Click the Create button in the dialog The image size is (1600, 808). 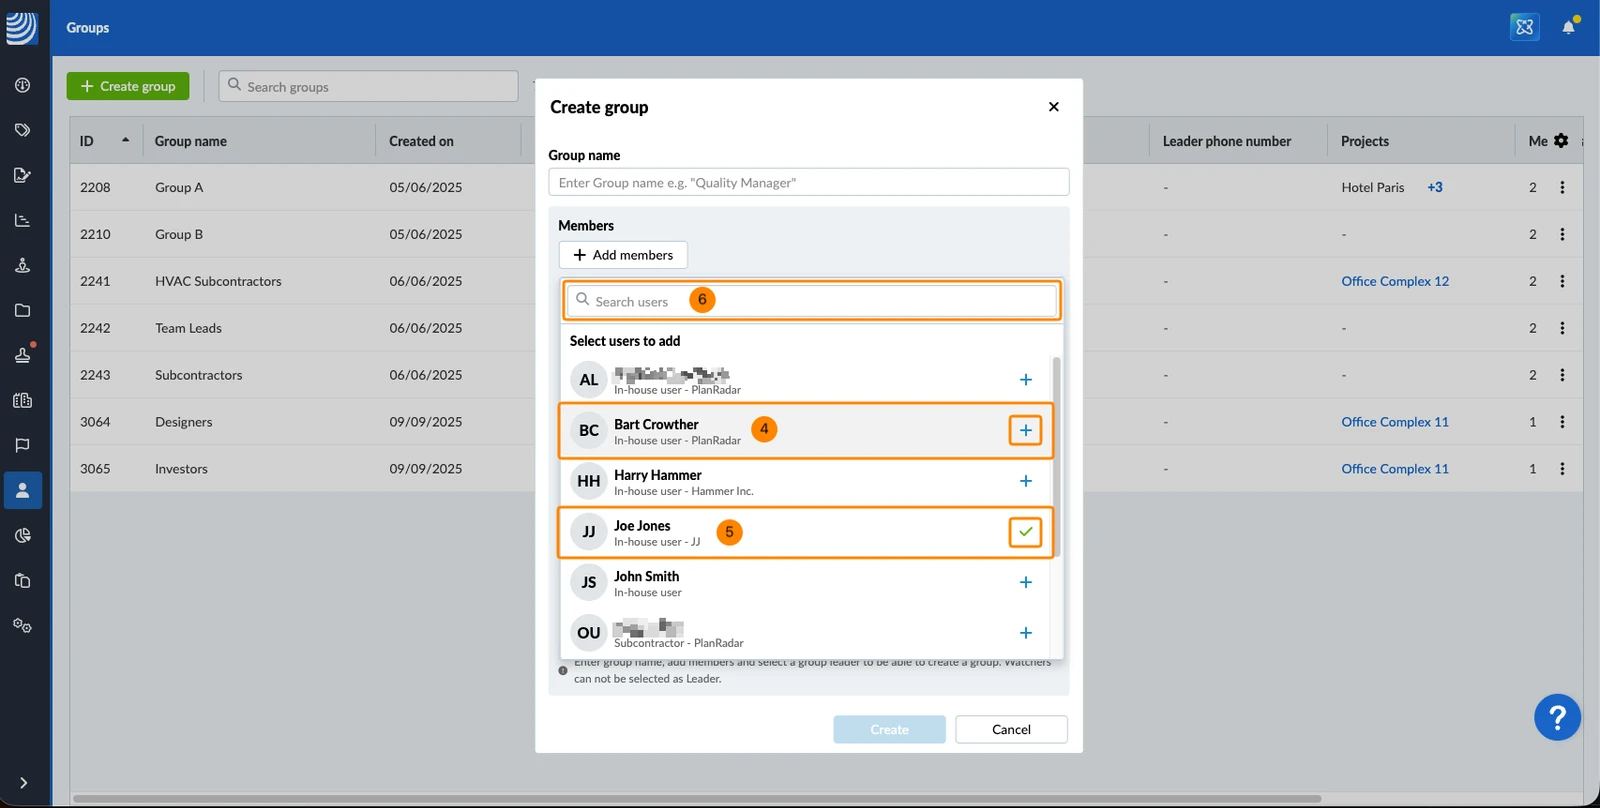click(x=889, y=729)
